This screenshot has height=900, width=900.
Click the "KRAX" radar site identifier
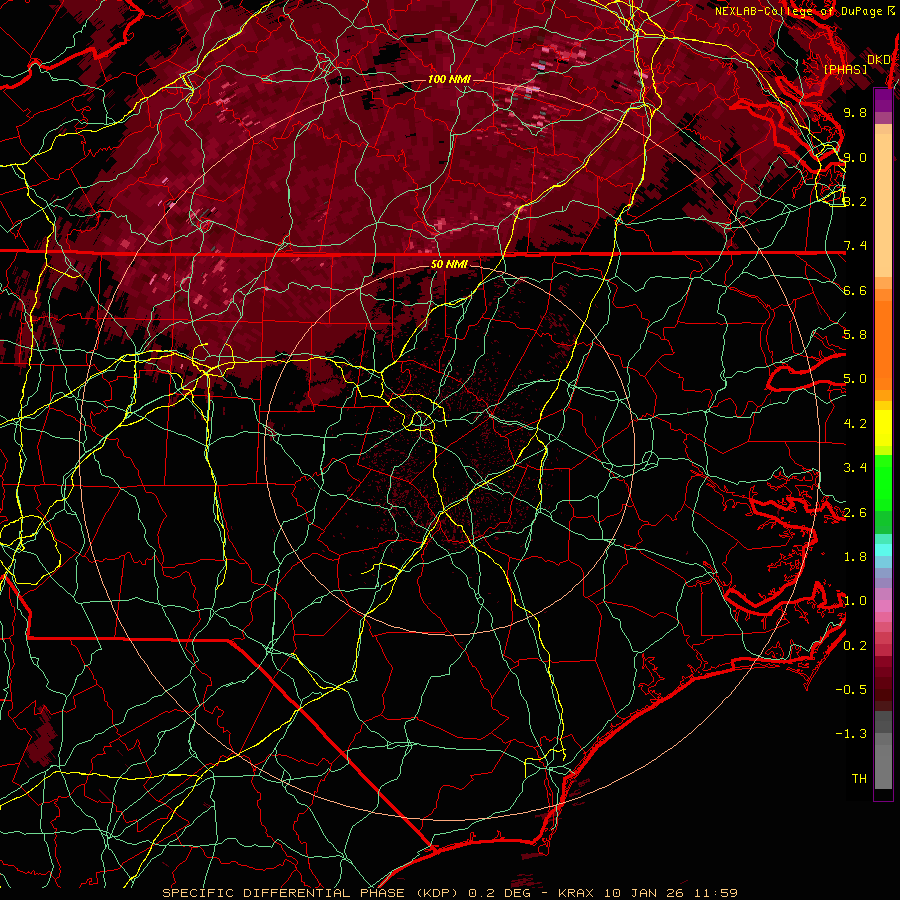click(x=577, y=893)
